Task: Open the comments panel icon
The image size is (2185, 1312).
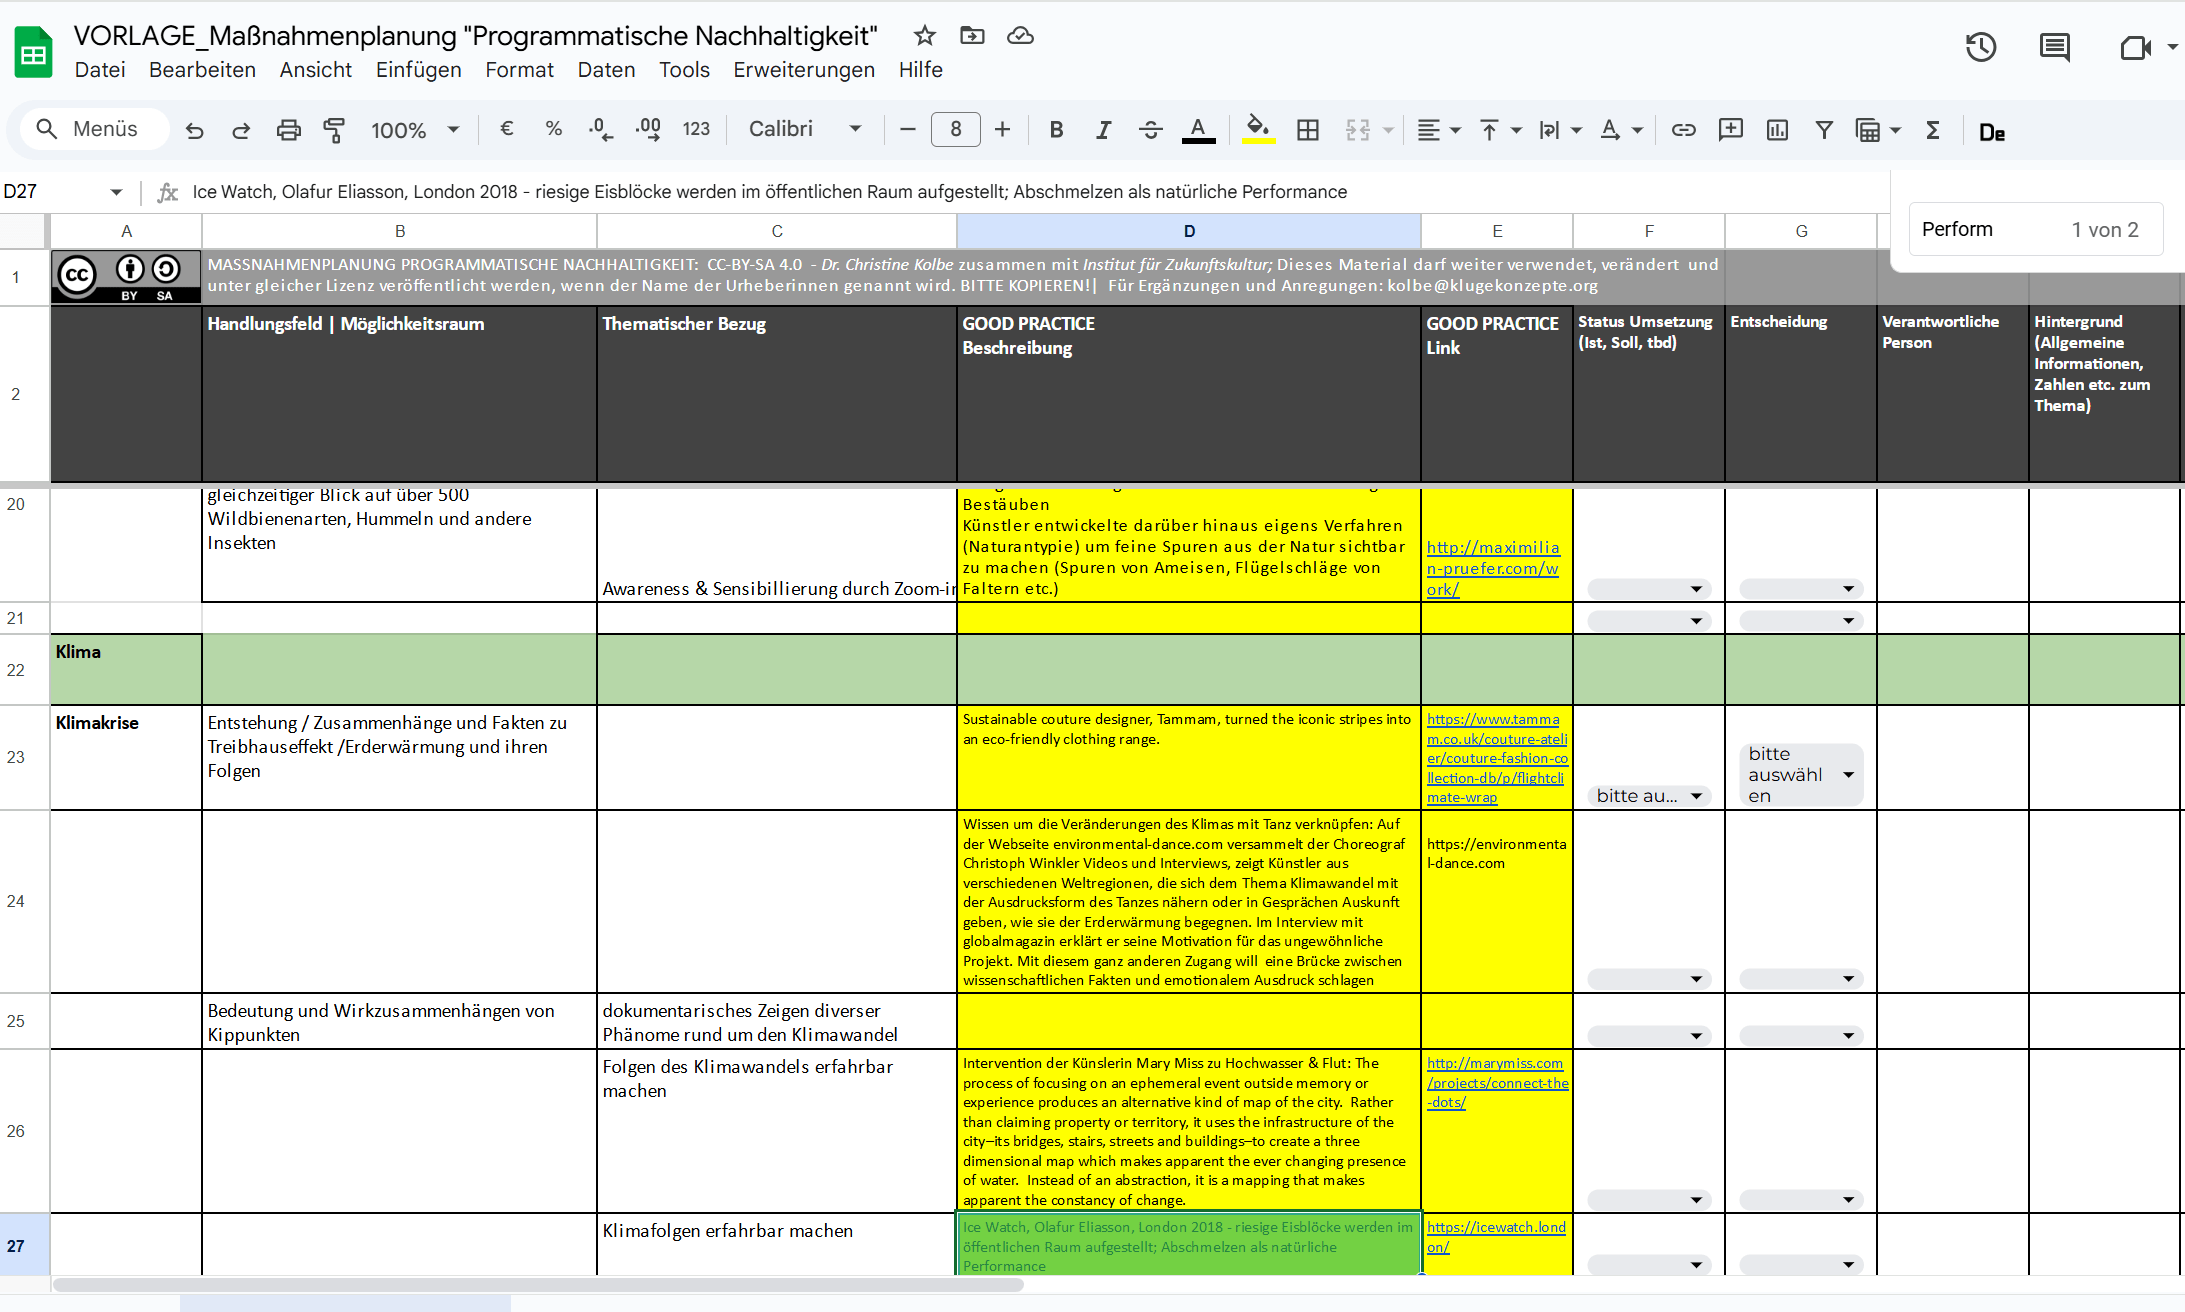Action: (x=2054, y=47)
